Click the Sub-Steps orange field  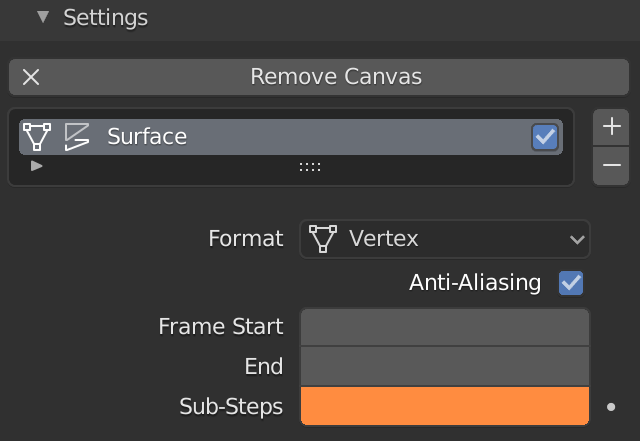[x=444, y=407]
